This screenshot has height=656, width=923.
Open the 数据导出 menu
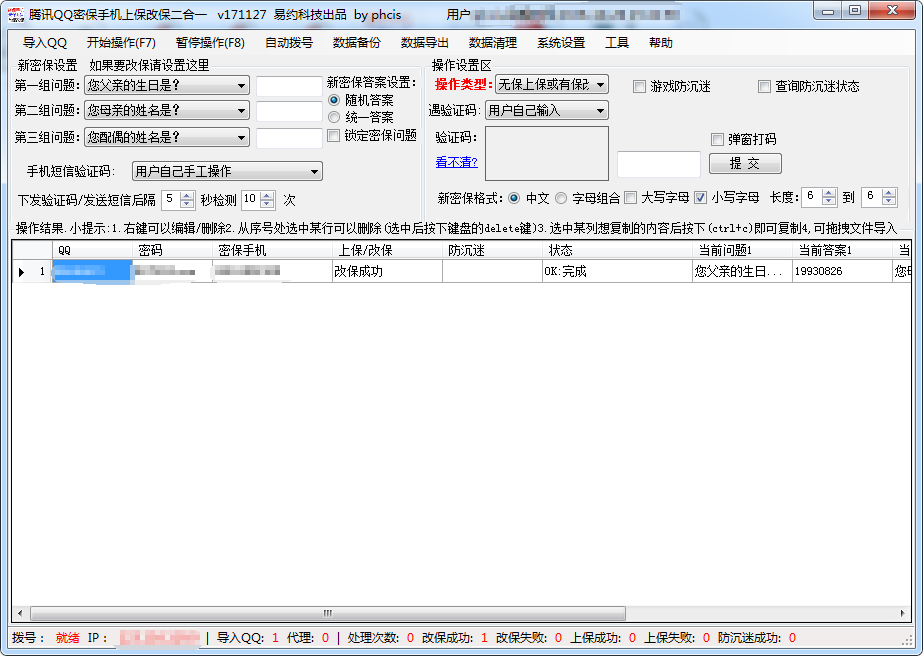pos(425,43)
